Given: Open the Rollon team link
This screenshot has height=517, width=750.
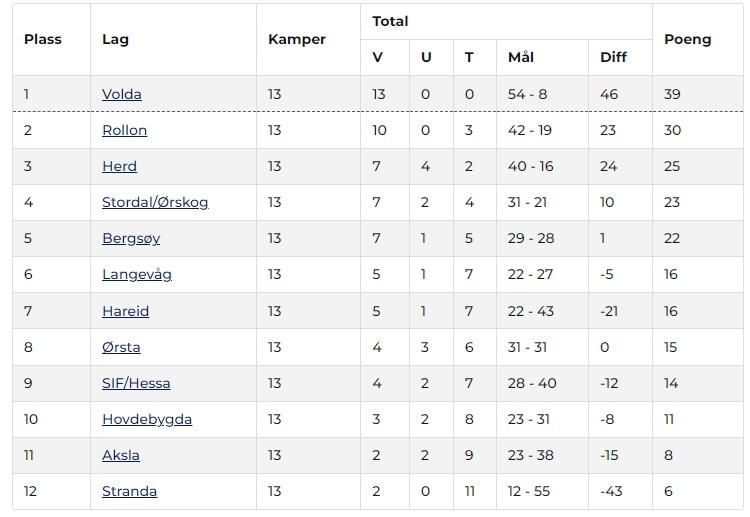Looking at the screenshot, I should click(124, 130).
